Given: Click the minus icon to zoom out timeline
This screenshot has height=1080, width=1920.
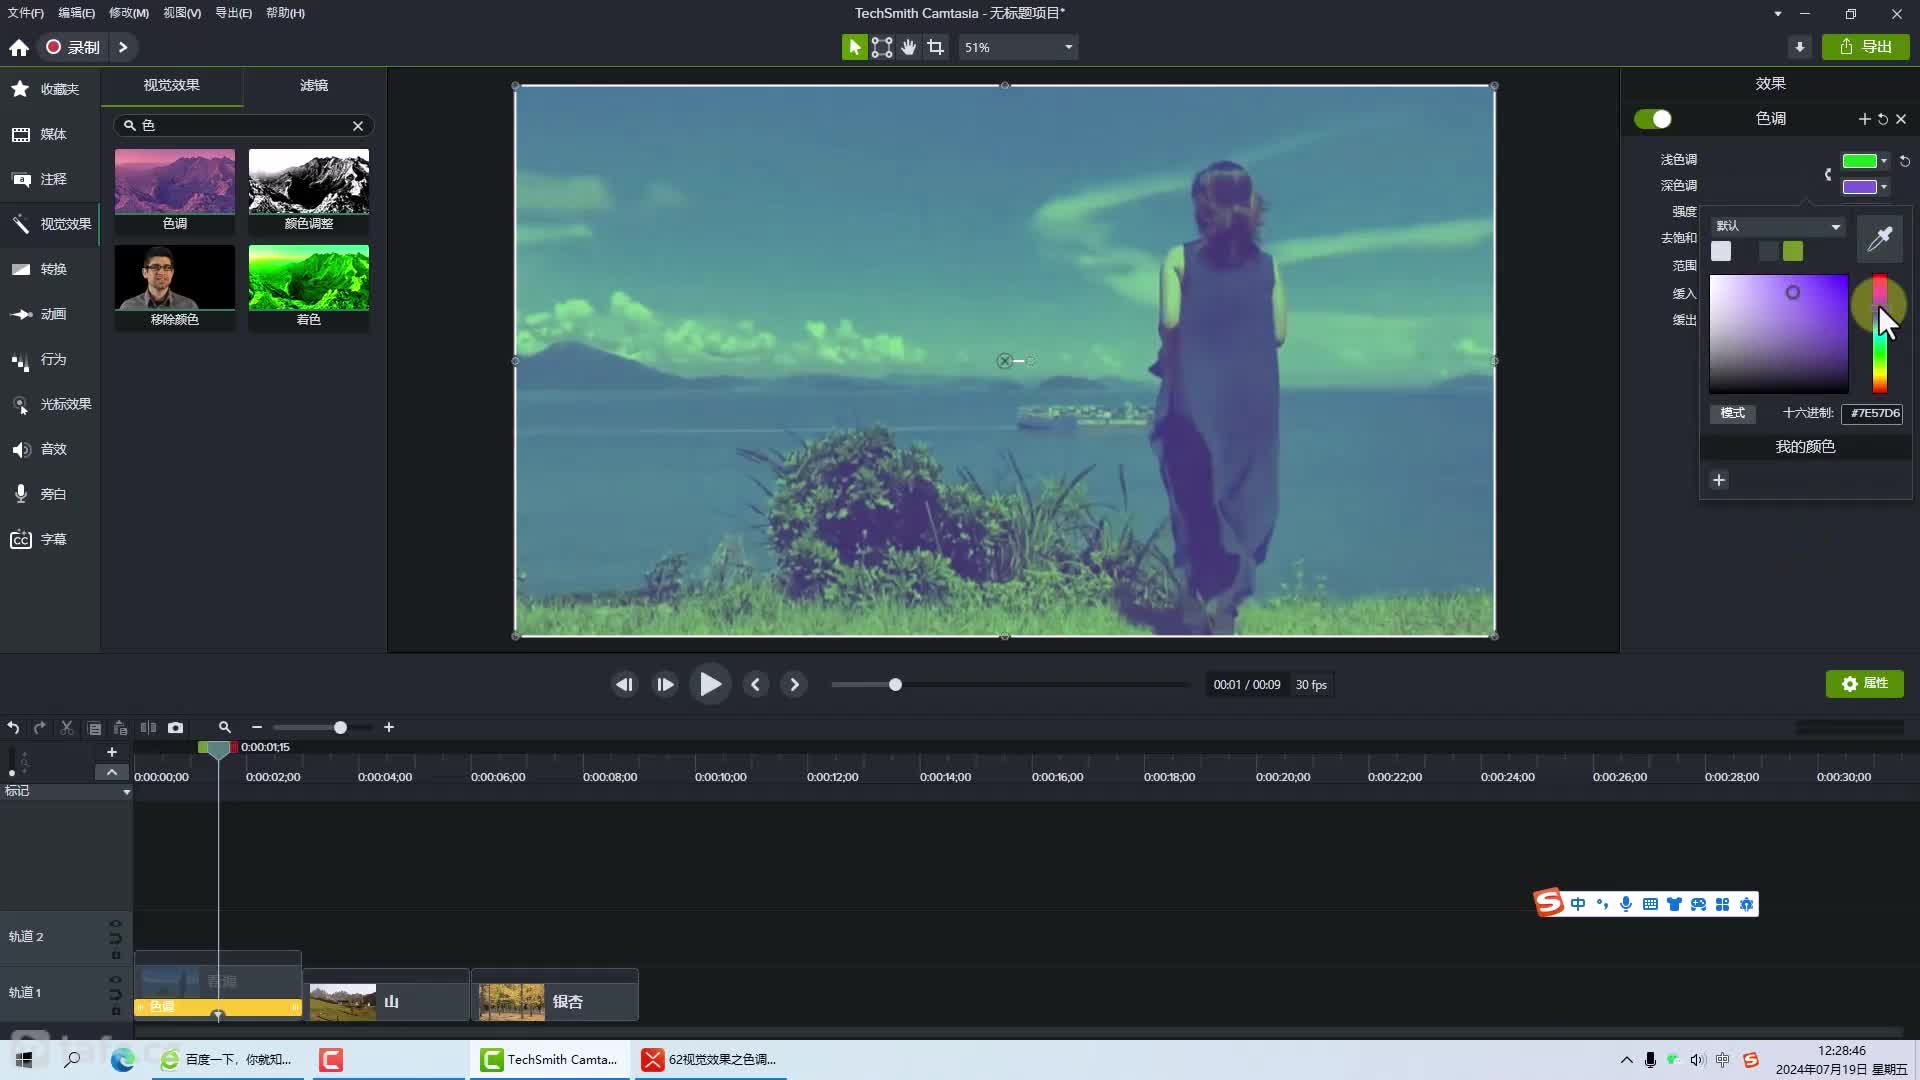Looking at the screenshot, I should point(257,728).
